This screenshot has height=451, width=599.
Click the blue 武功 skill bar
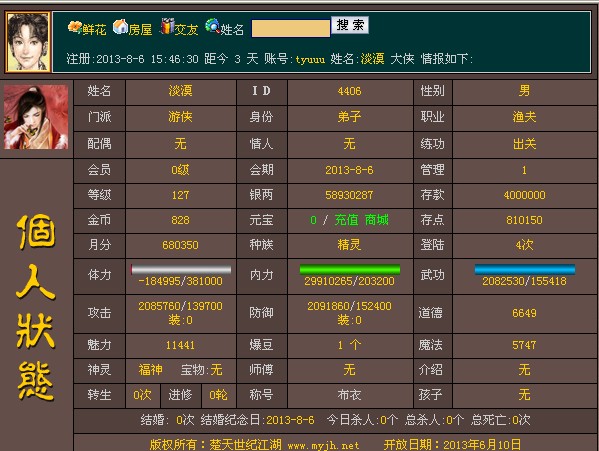(525, 270)
